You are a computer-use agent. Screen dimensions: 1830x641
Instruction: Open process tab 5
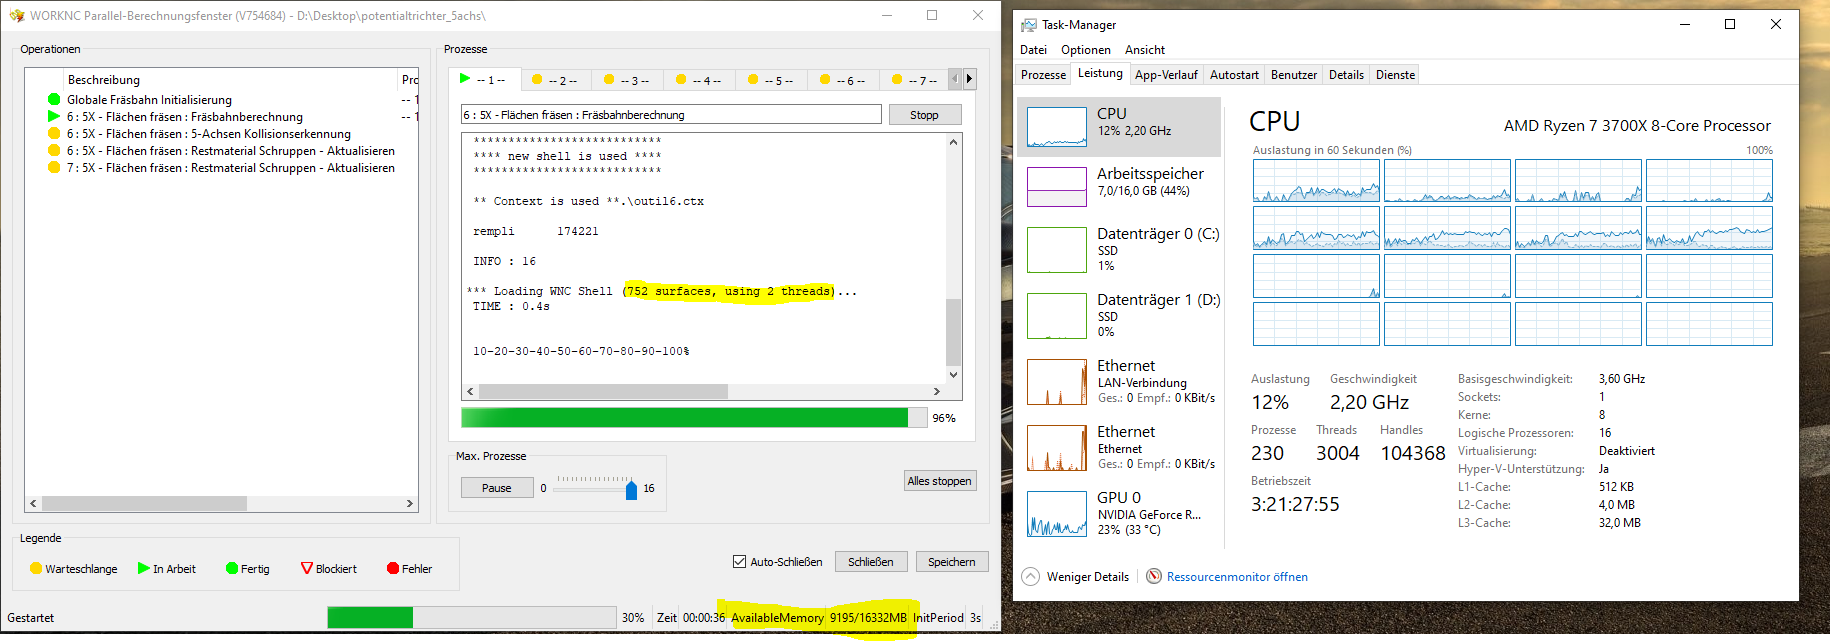(x=772, y=80)
